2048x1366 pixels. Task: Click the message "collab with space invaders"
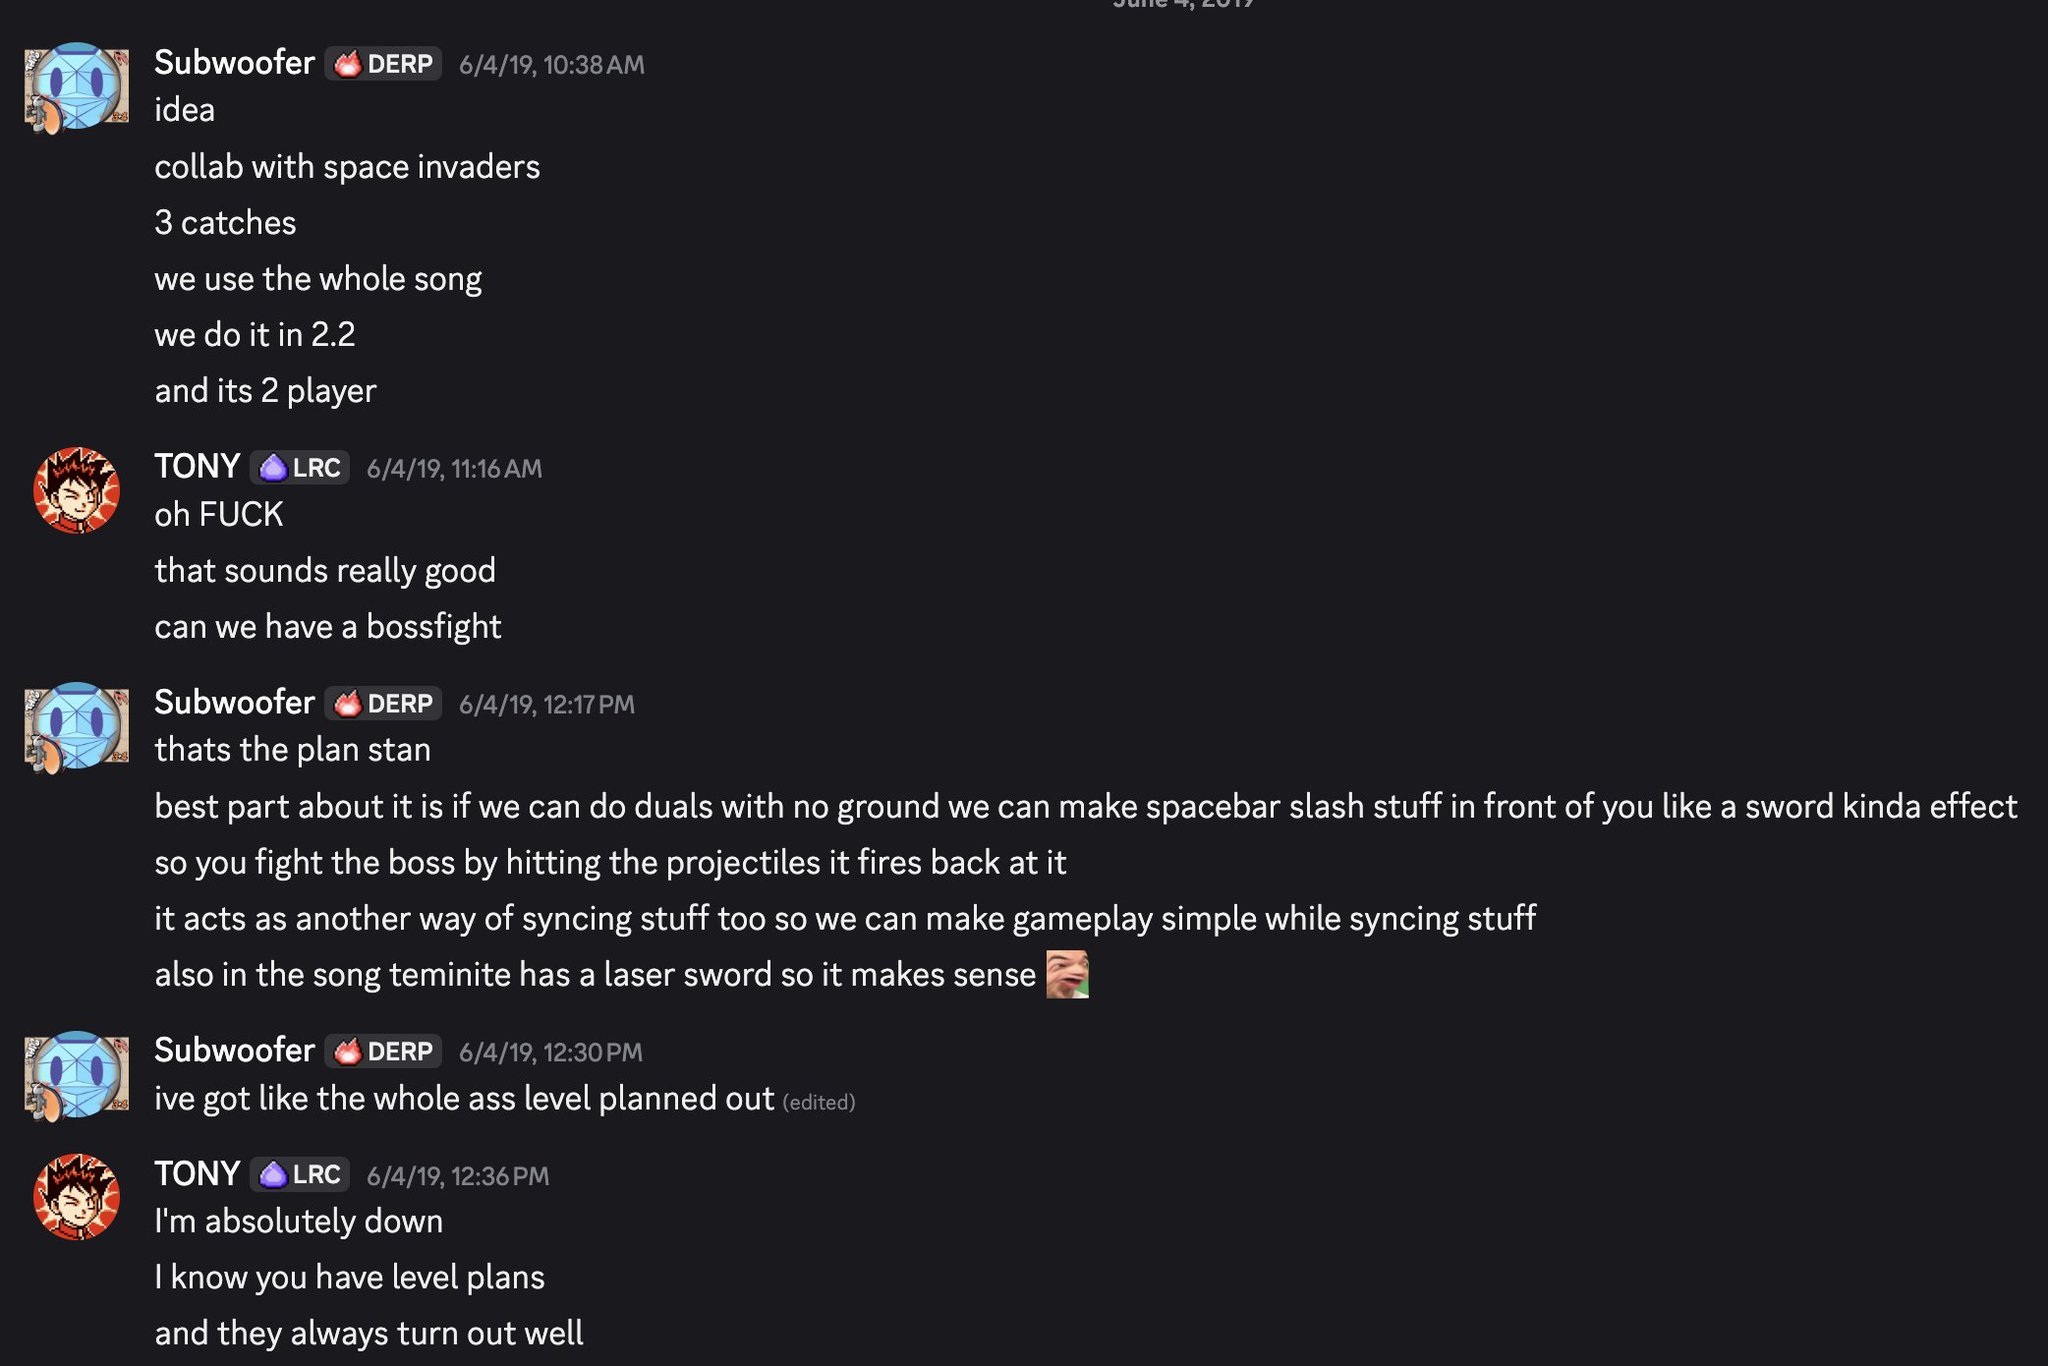click(347, 167)
